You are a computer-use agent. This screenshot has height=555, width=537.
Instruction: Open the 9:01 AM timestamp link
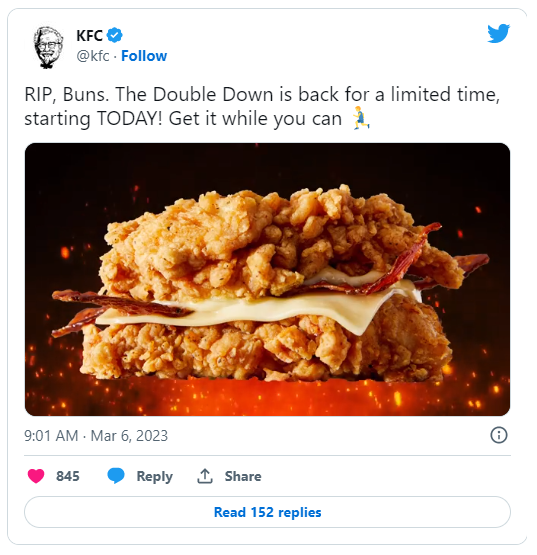(51, 436)
